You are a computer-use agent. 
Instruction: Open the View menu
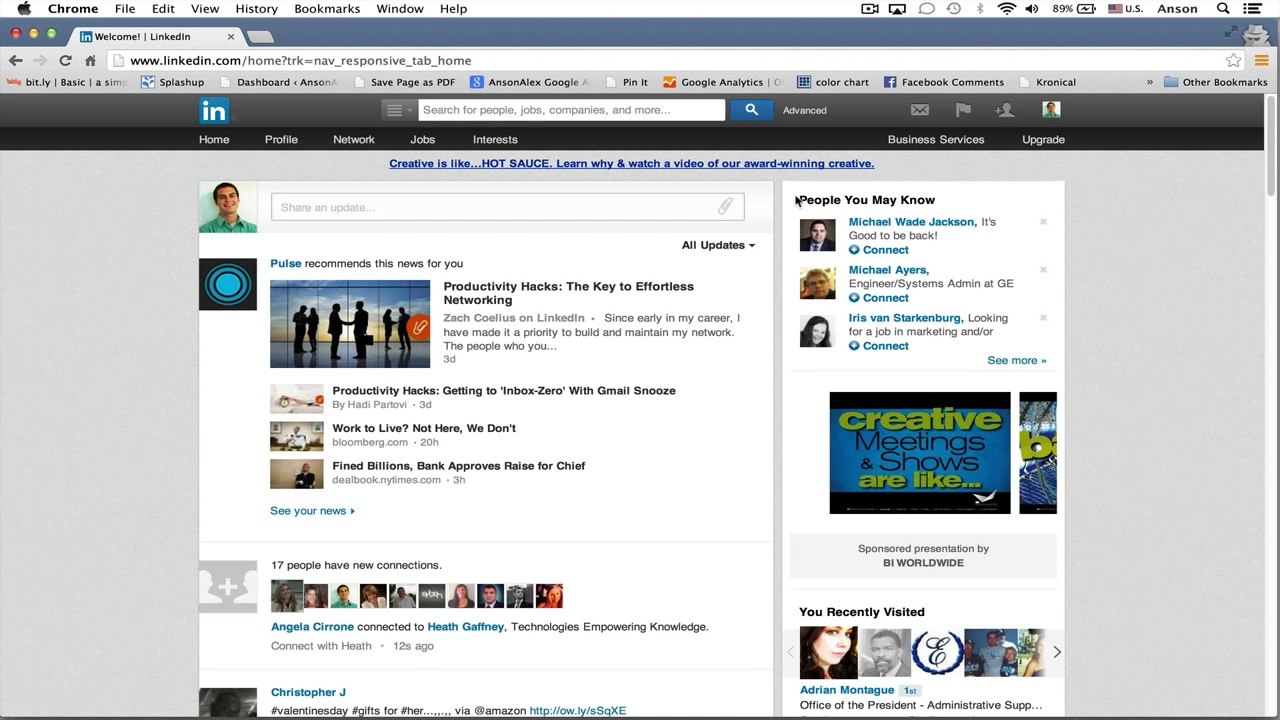click(205, 9)
